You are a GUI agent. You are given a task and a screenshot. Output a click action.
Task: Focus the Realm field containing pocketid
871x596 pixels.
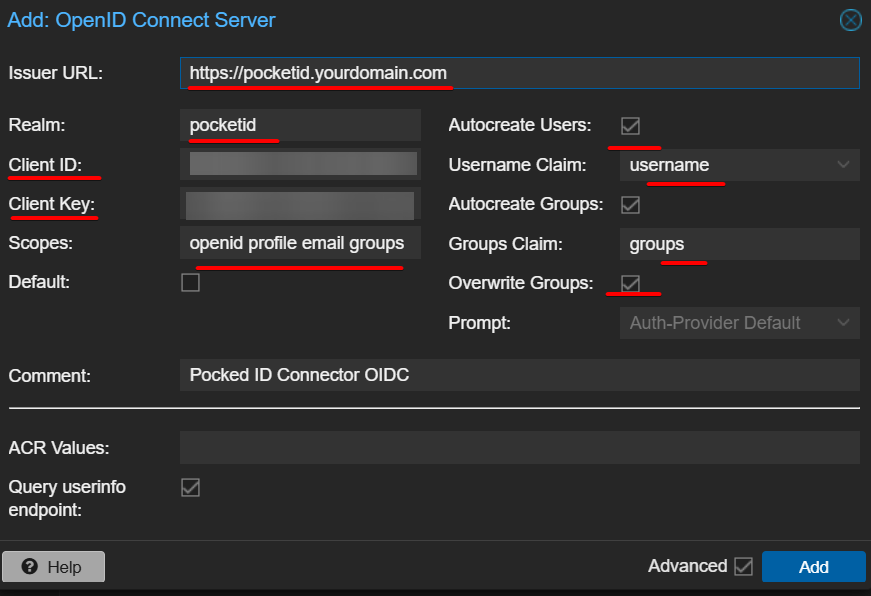pyautogui.click(x=300, y=125)
